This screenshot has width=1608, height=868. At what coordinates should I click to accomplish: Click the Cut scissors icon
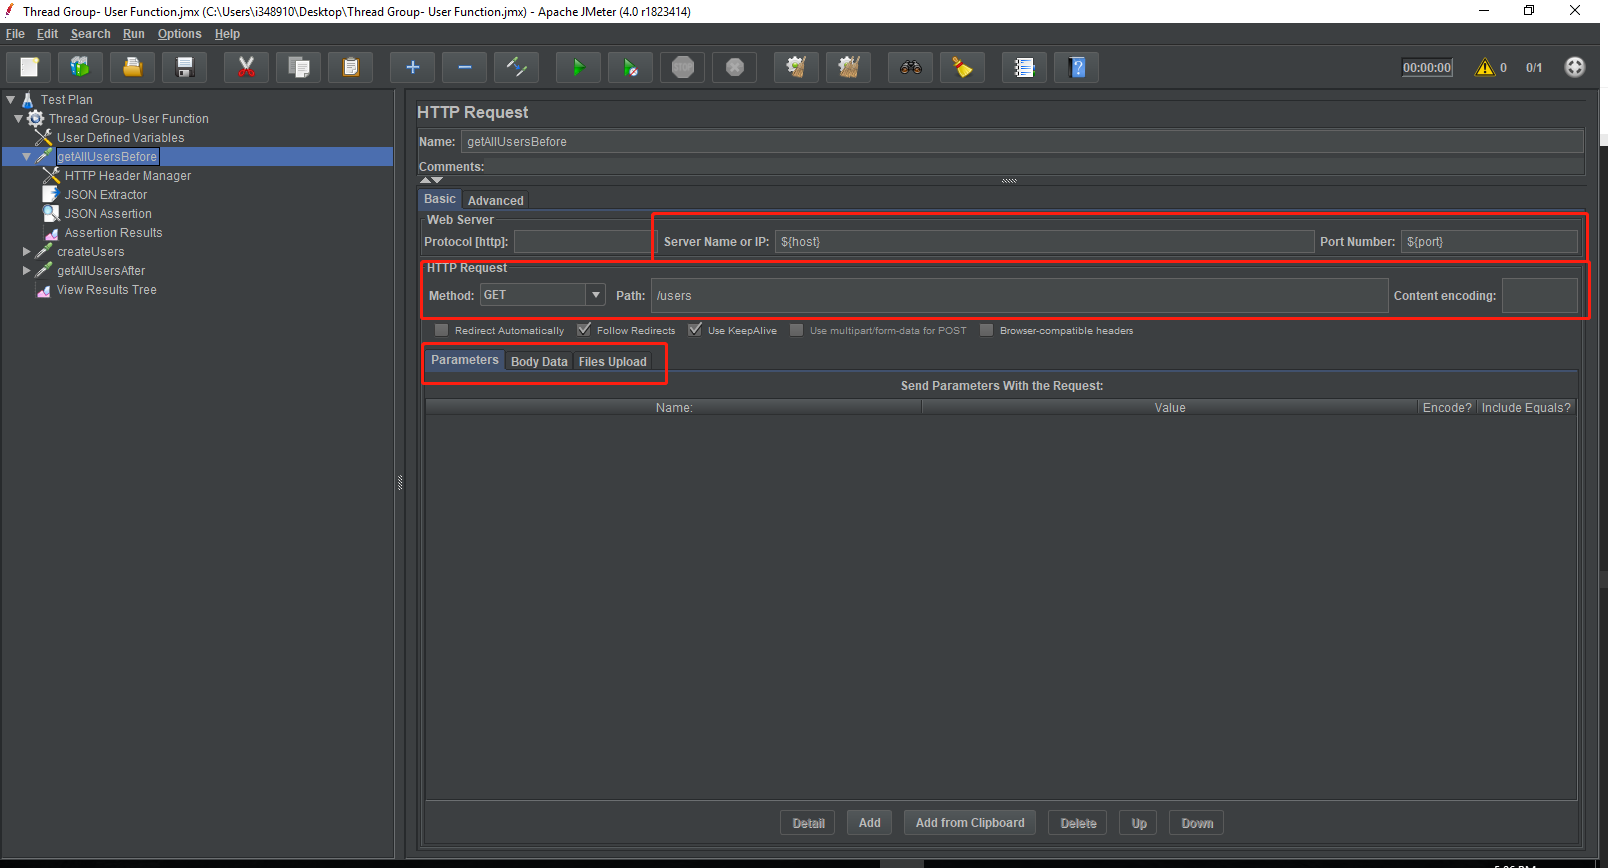tap(246, 67)
